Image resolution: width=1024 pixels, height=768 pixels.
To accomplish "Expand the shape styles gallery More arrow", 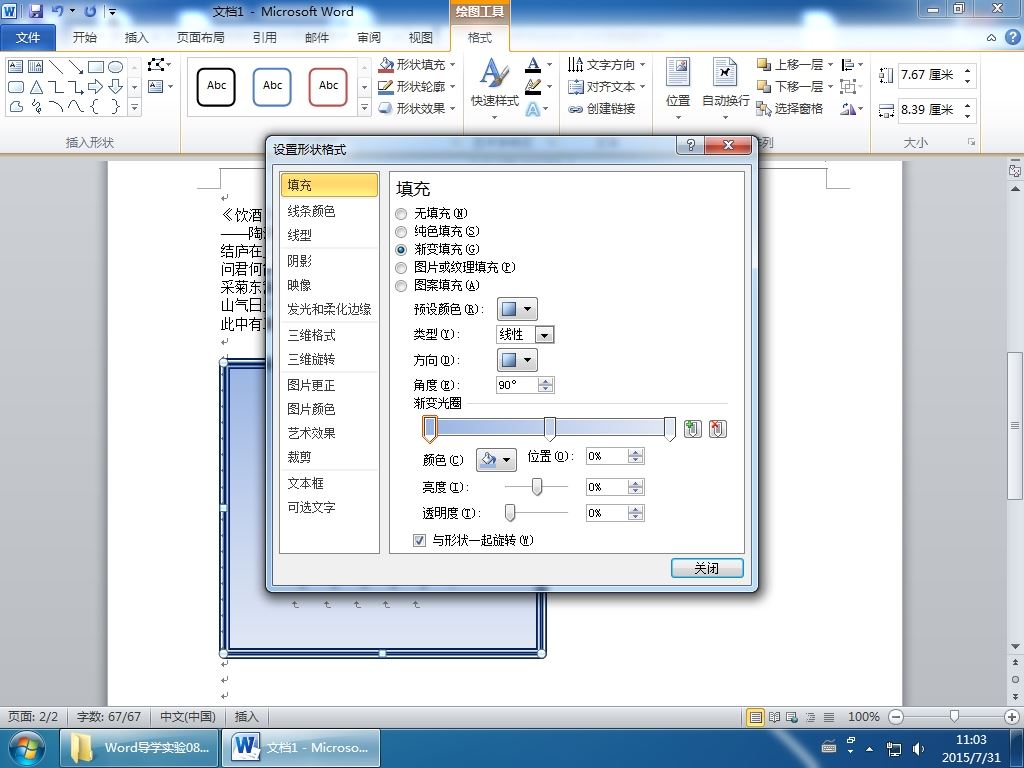I will 364,108.
